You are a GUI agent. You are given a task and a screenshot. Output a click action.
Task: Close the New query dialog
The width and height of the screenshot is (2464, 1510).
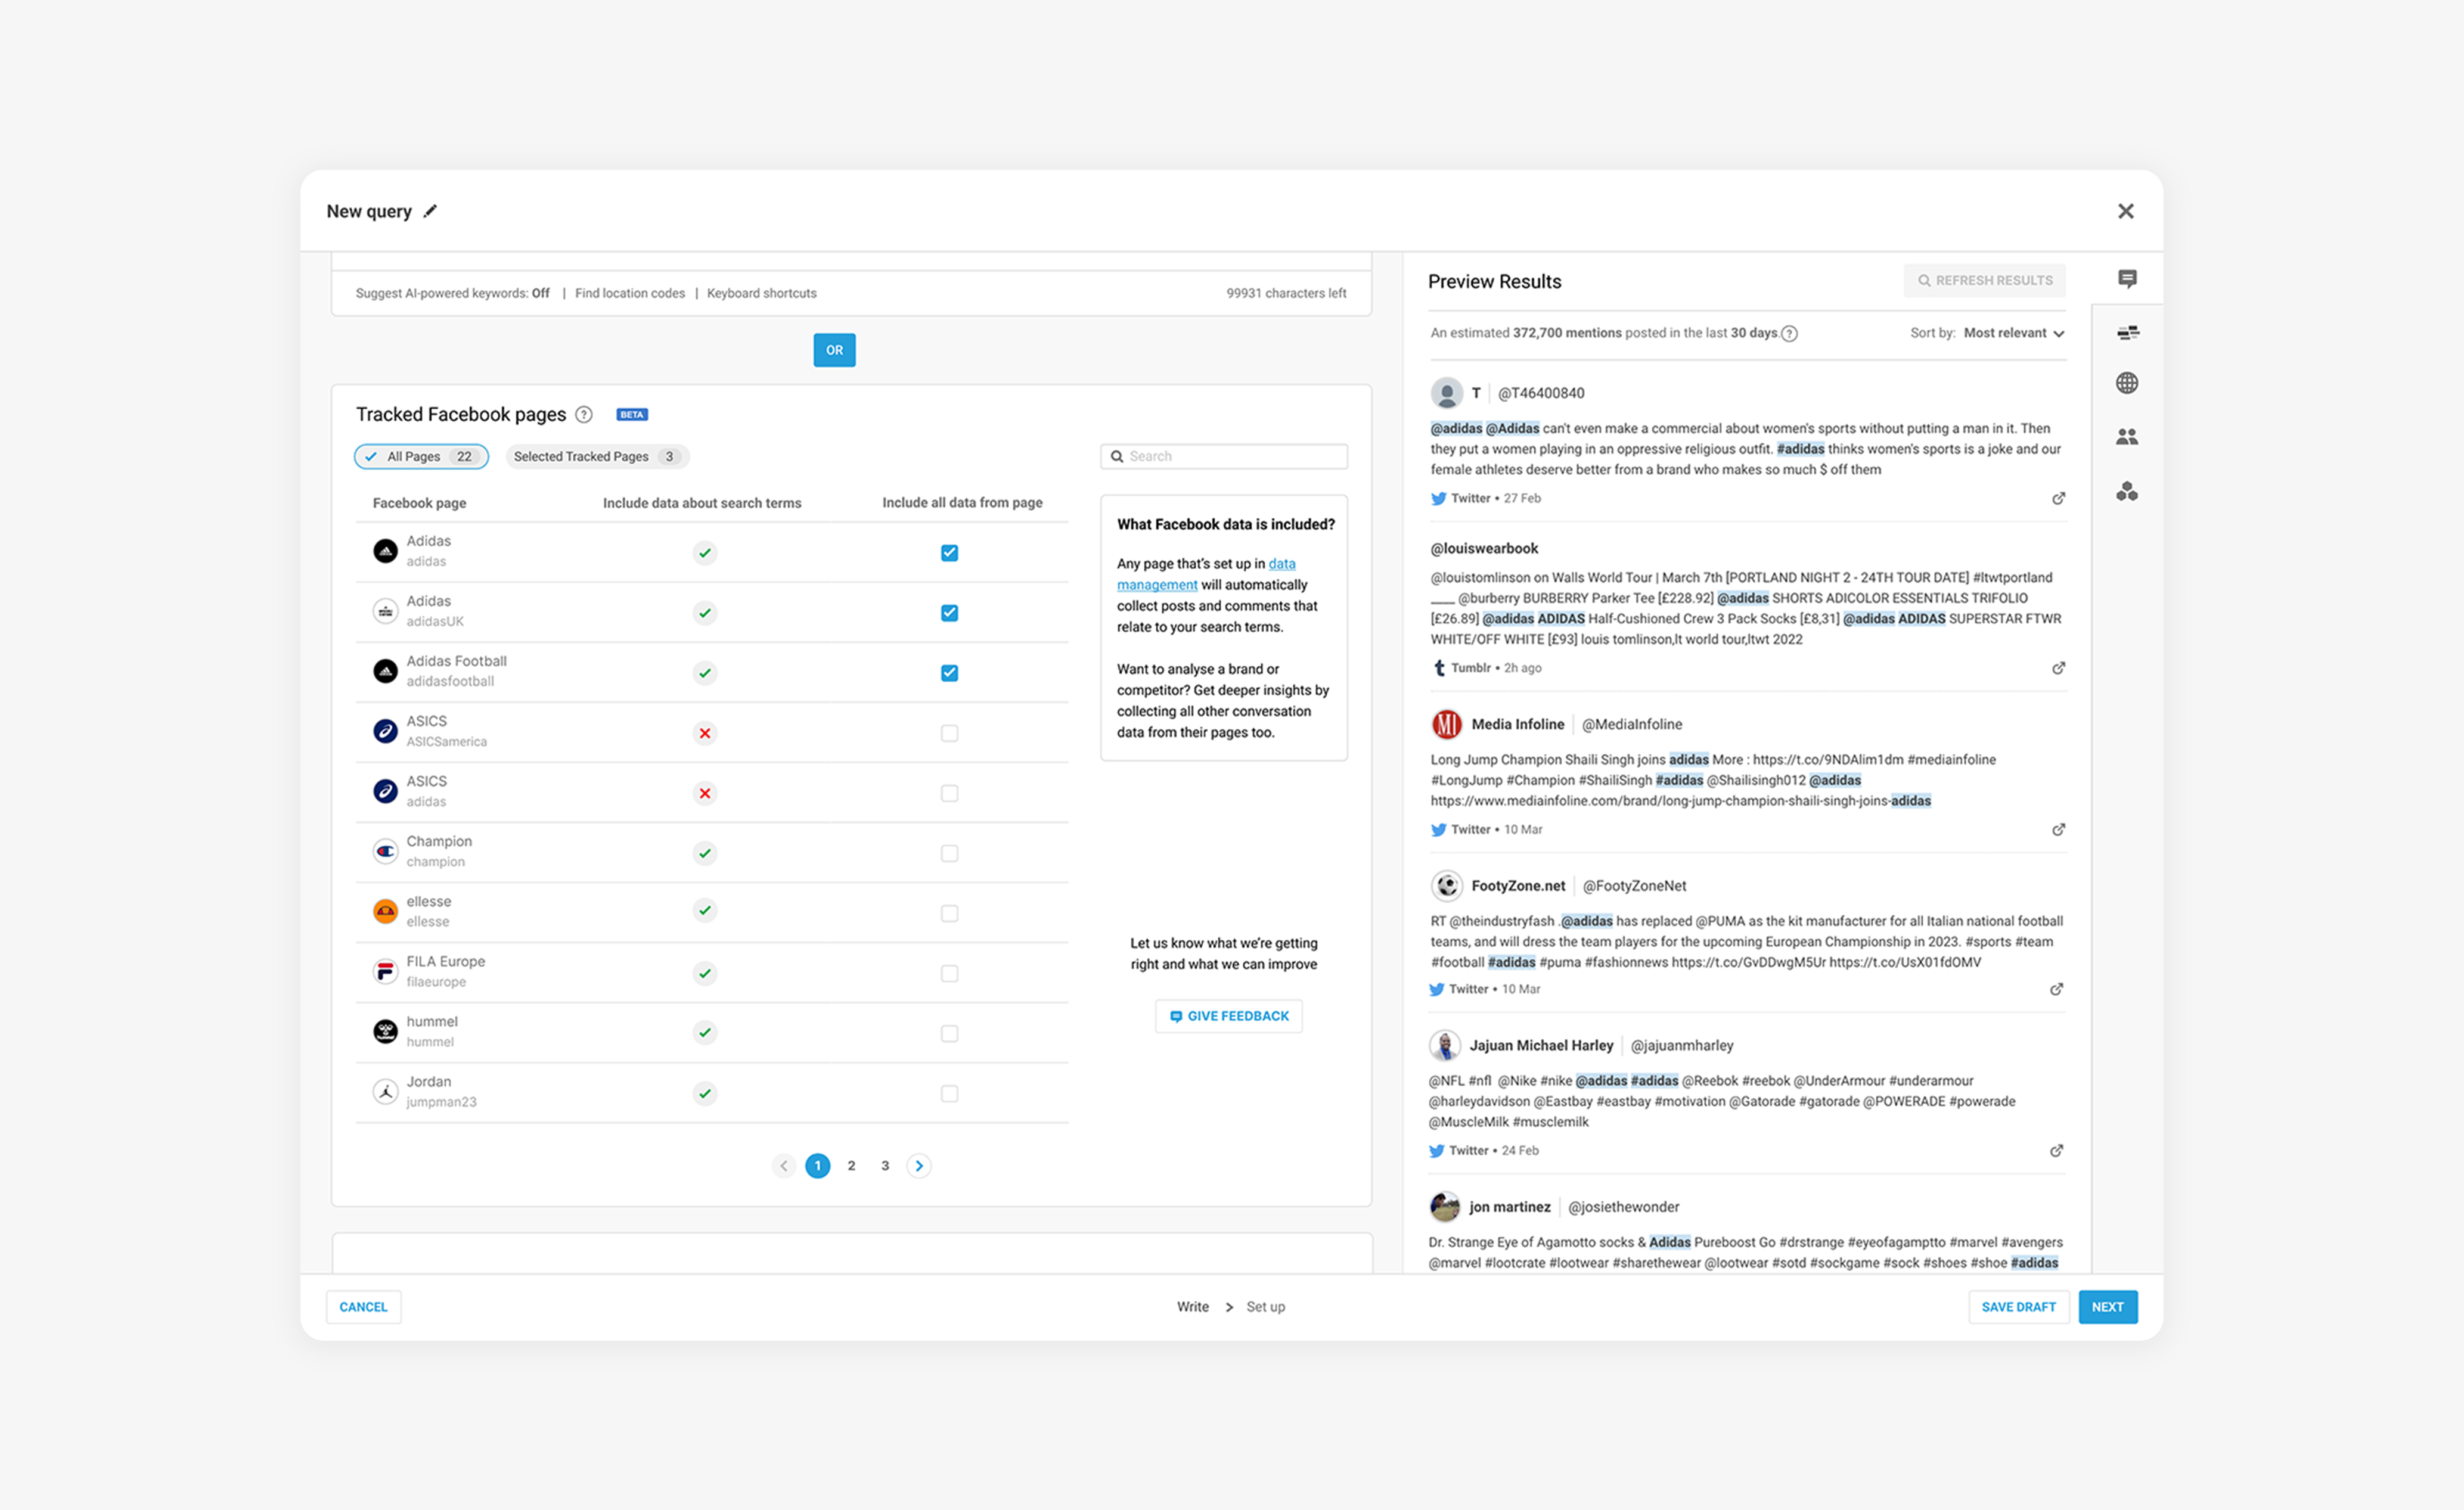click(x=2126, y=211)
